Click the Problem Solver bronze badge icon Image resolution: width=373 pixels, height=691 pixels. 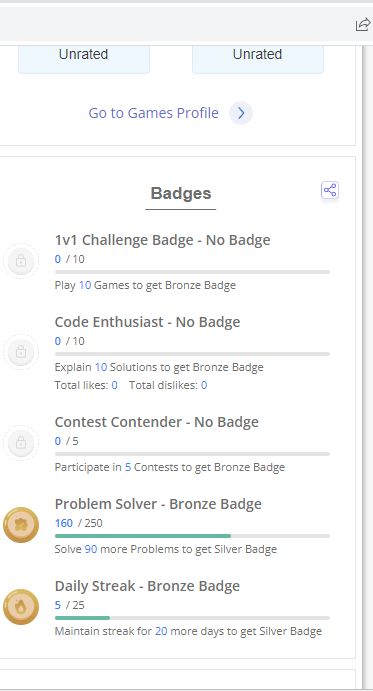(21, 525)
